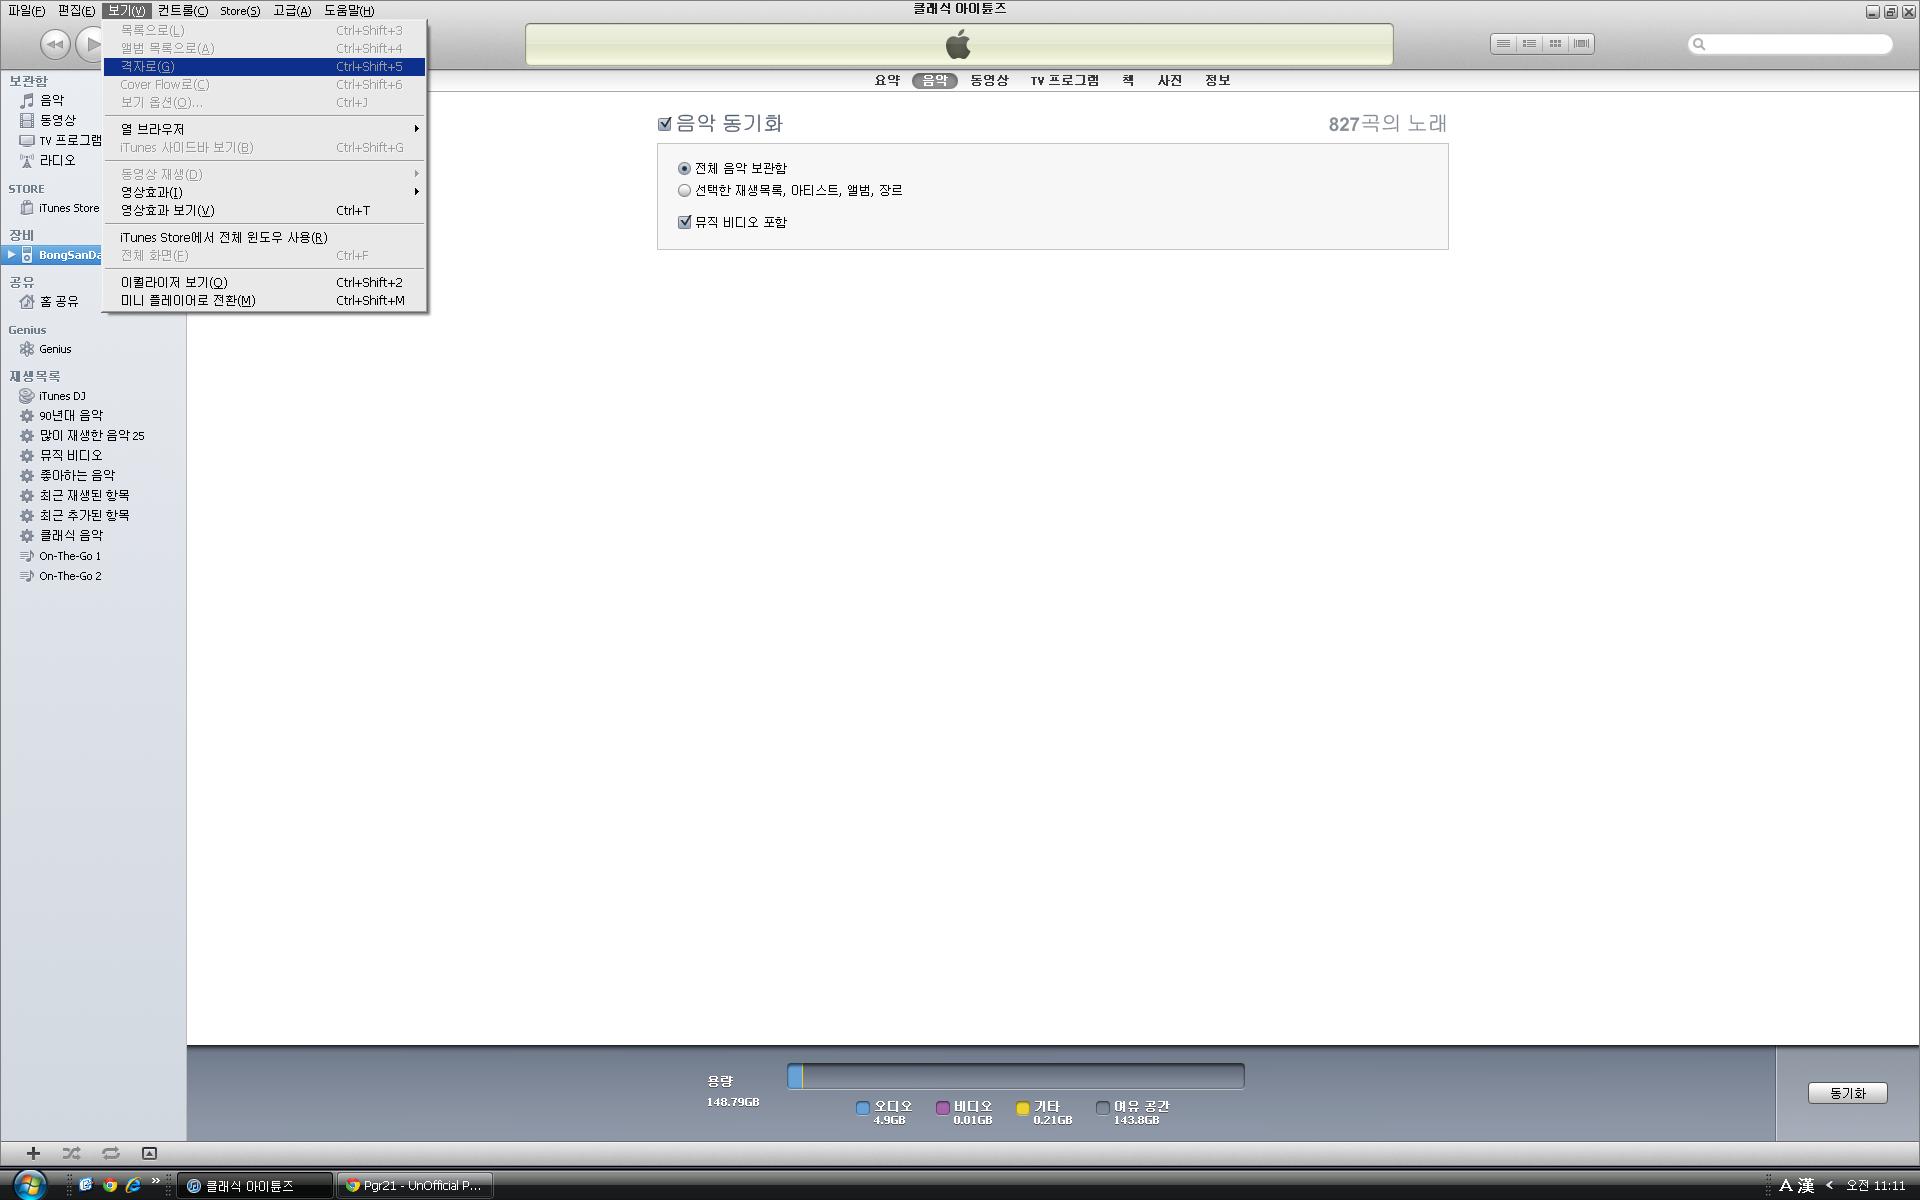Open Windows Start button
This screenshot has width=1920, height=1200.
[x=29, y=1185]
